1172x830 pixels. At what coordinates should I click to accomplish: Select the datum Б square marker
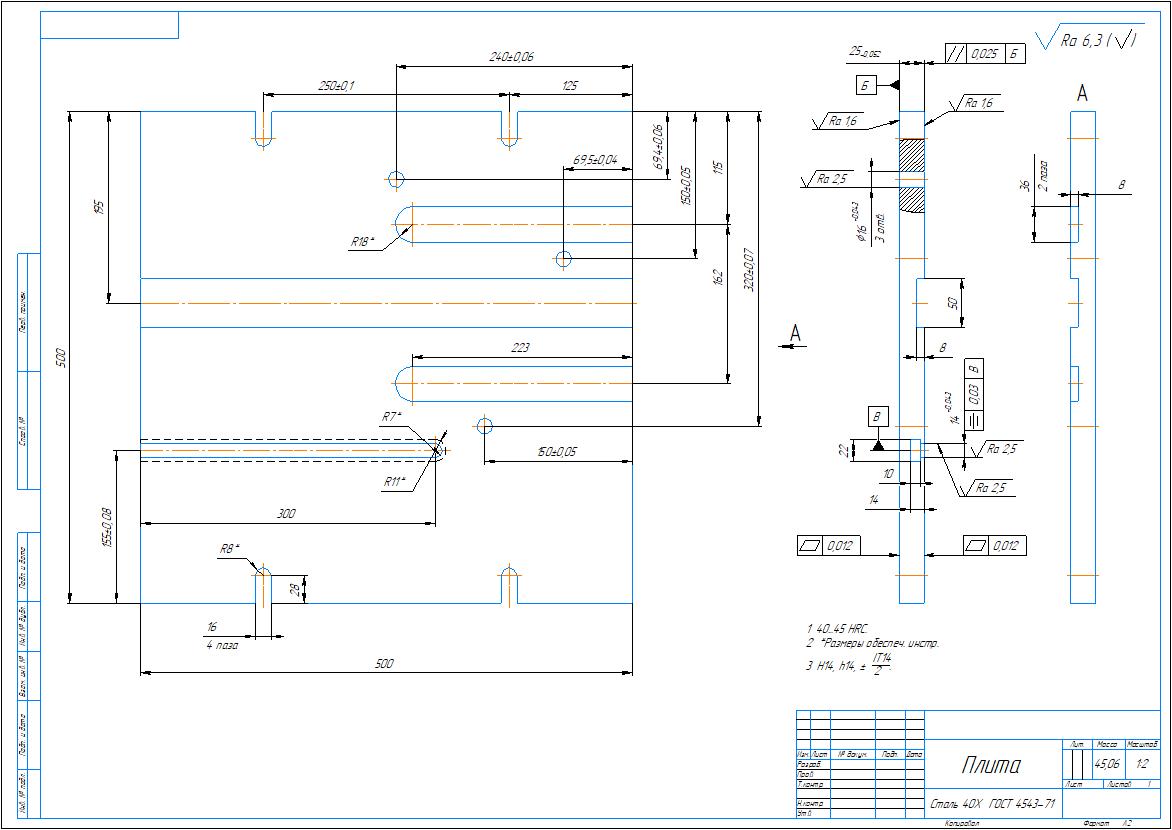(866, 85)
